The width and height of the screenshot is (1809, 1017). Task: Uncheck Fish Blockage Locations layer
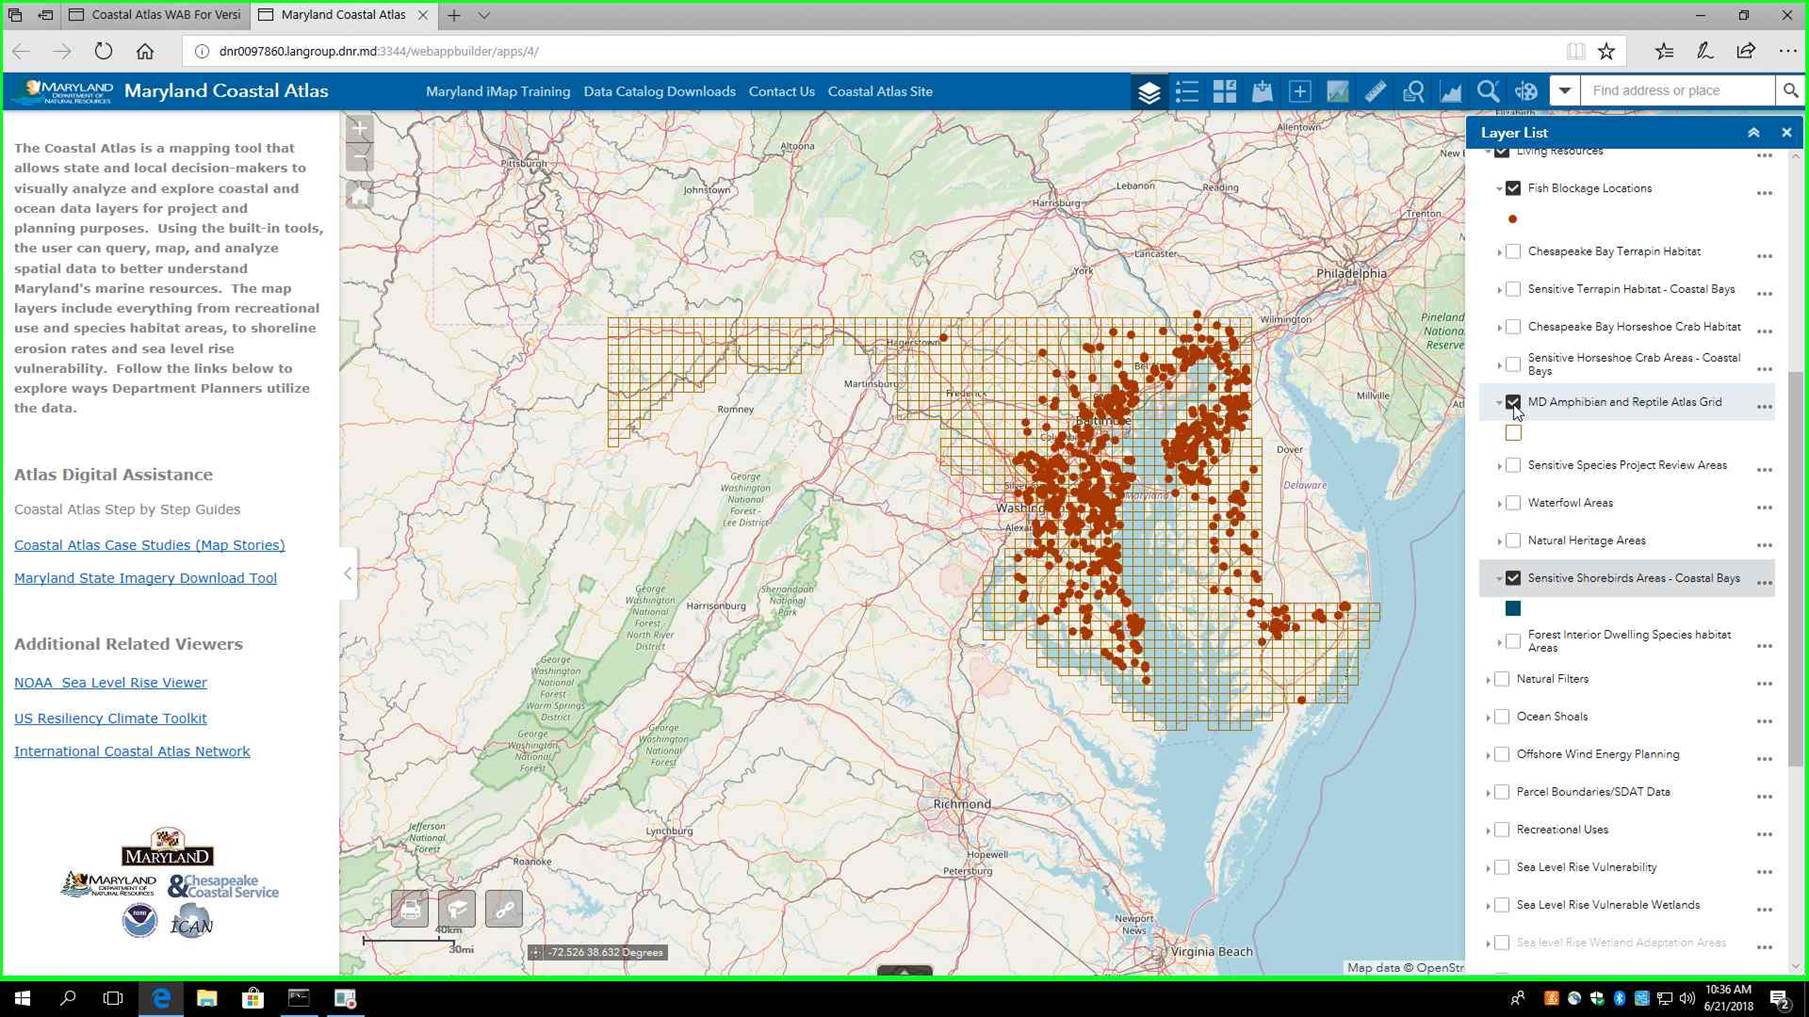[1513, 189]
